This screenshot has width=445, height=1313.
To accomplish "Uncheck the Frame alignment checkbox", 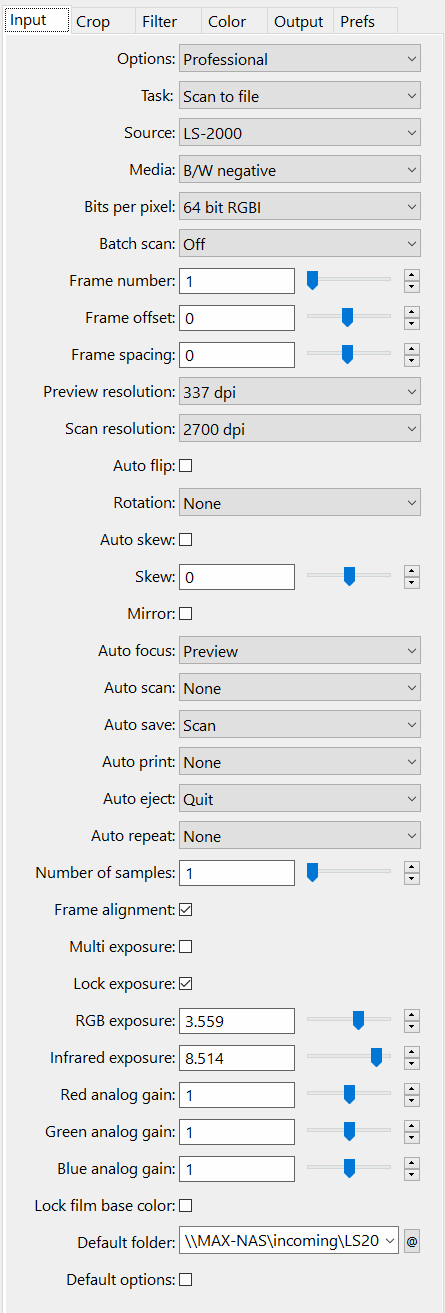I will point(185,910).
